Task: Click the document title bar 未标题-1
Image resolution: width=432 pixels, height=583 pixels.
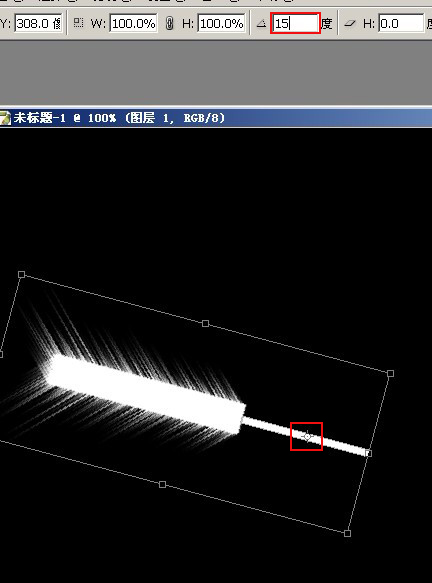Action: point(216,118)
